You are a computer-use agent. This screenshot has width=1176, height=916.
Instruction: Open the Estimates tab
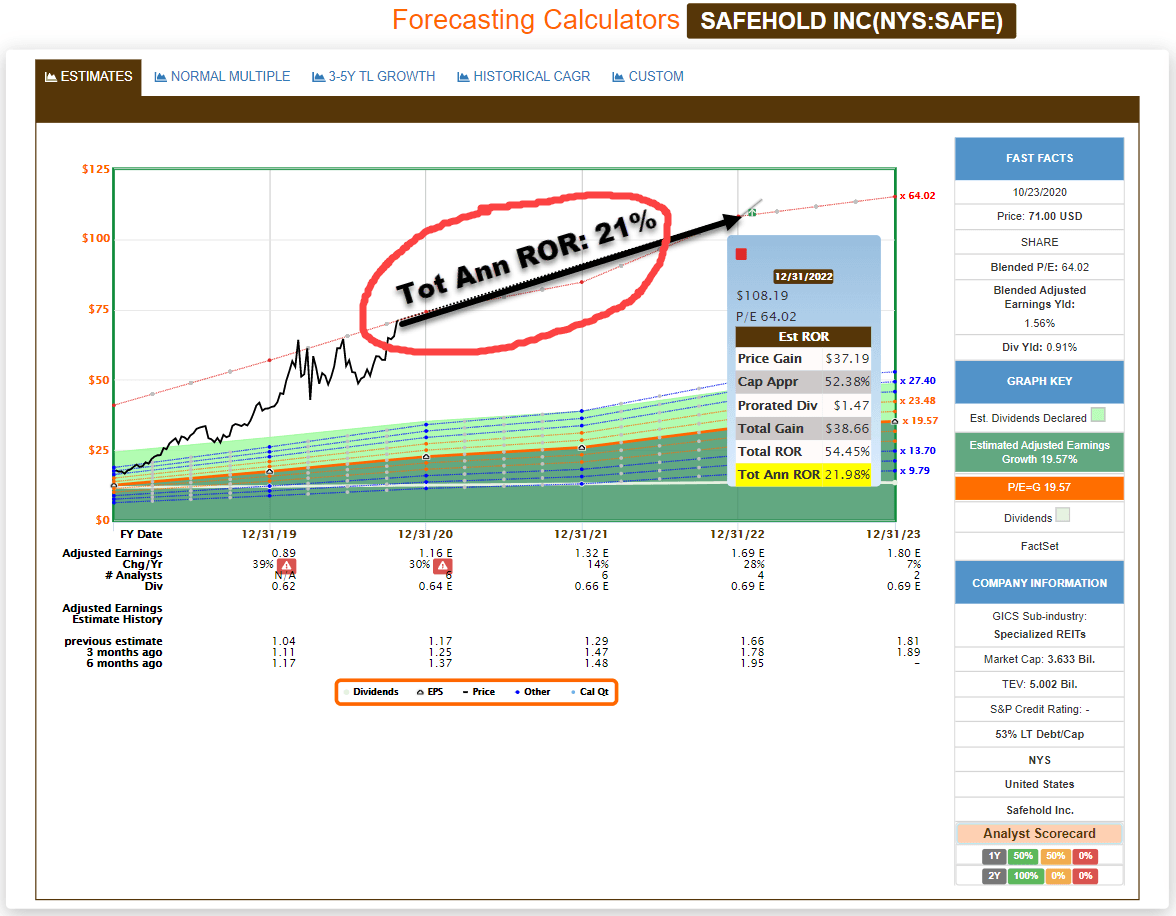pyautogui.click(x=88, y=77)
